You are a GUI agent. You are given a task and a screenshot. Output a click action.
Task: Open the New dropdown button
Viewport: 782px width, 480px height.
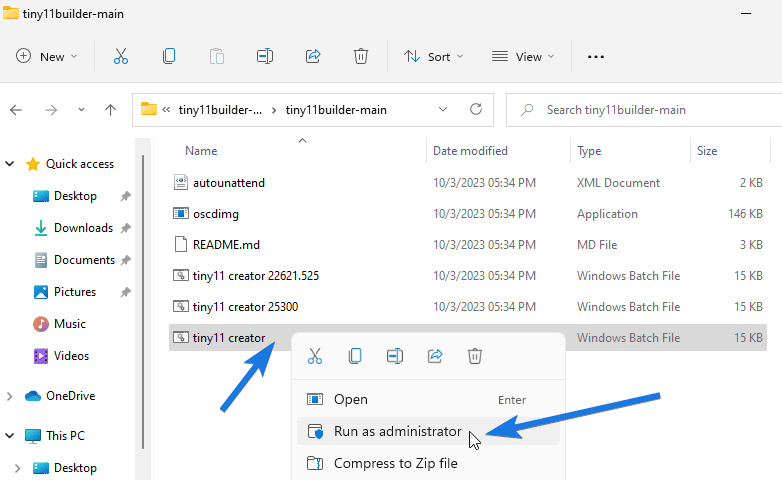pyautogui.click(x=46, y=56)
